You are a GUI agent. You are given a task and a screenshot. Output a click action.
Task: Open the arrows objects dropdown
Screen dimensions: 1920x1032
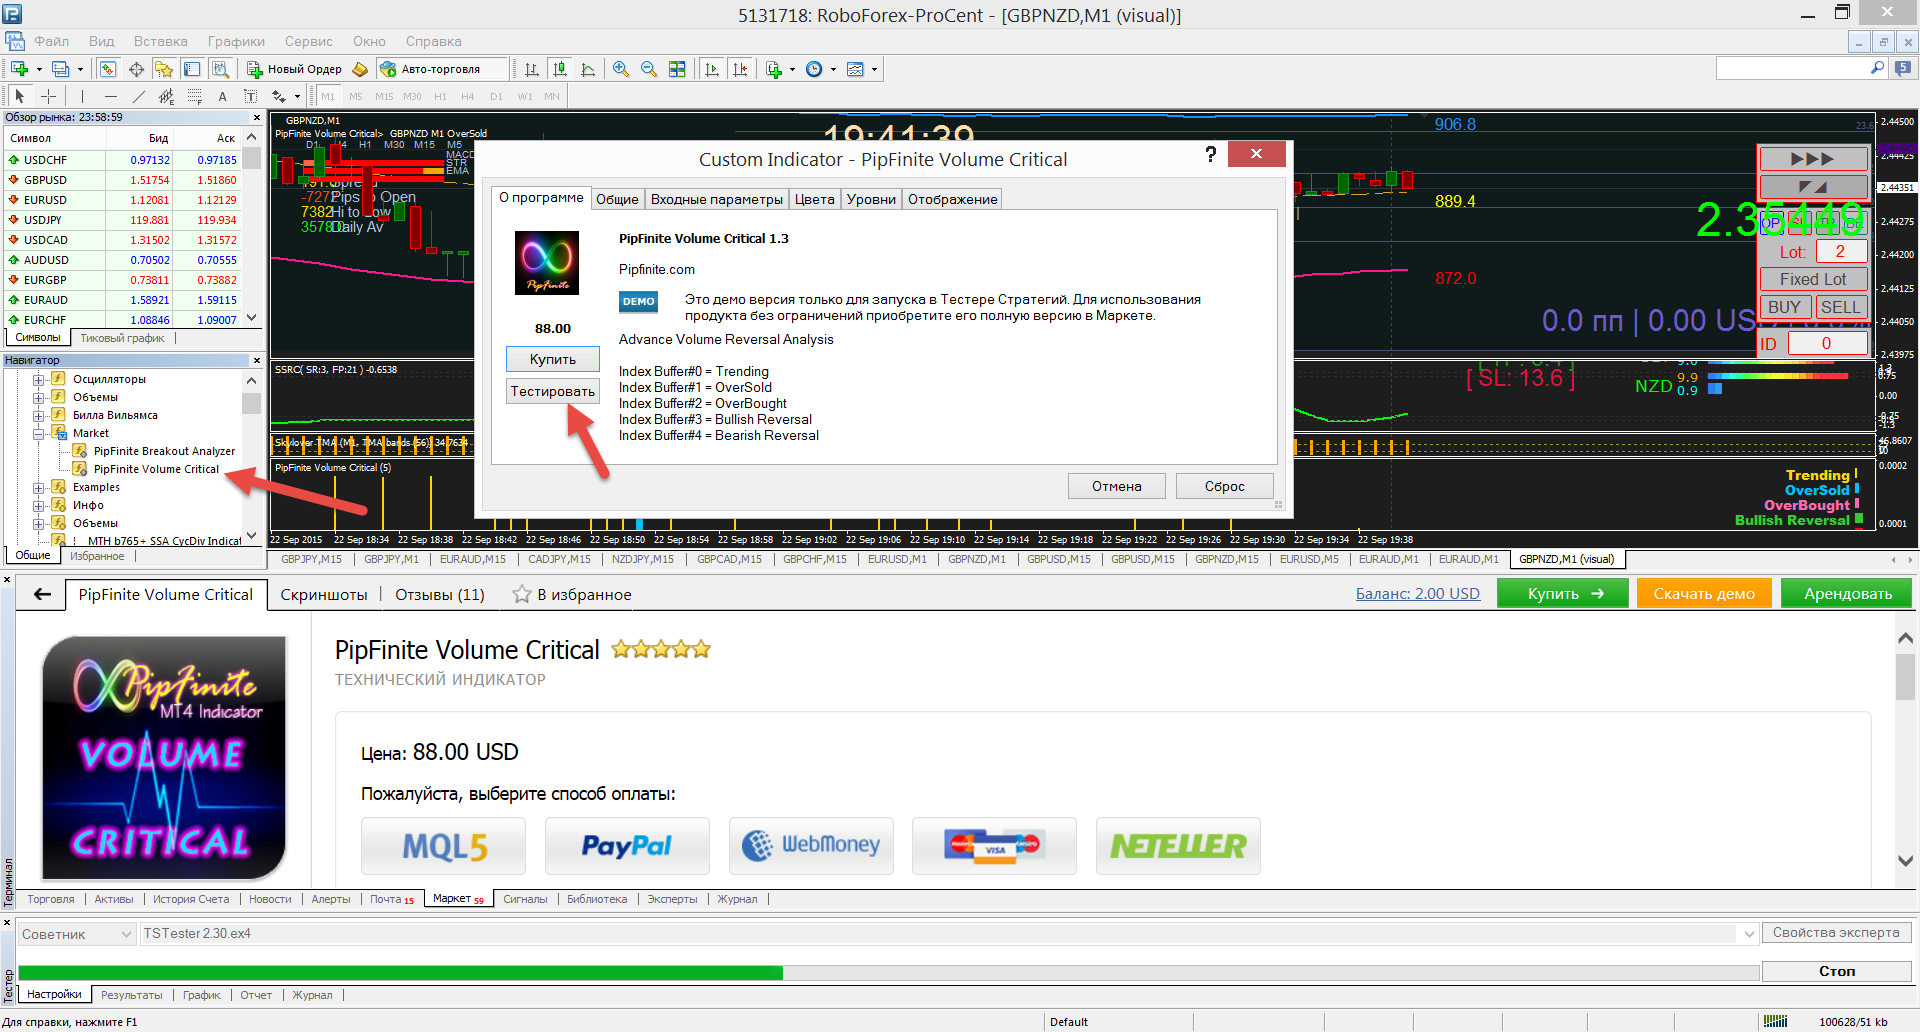pyautogui.click(x=297, y=96)
